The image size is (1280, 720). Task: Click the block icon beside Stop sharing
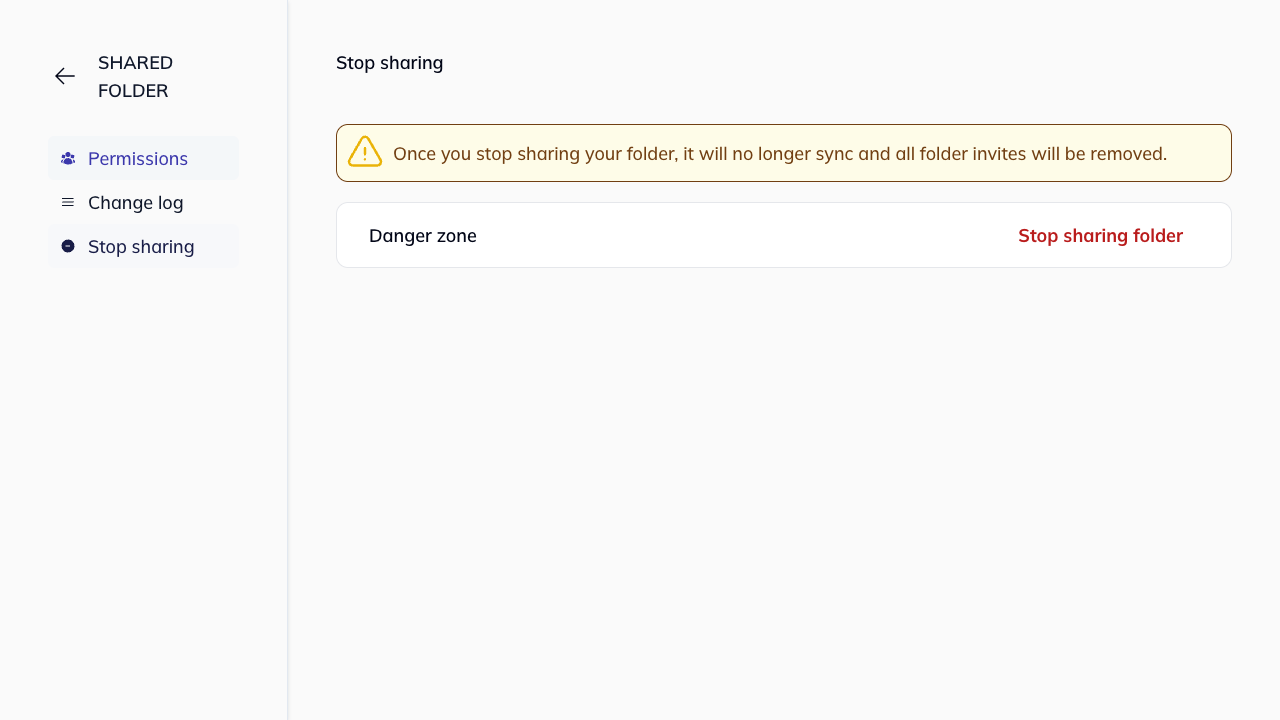click(x=67, y=246)
